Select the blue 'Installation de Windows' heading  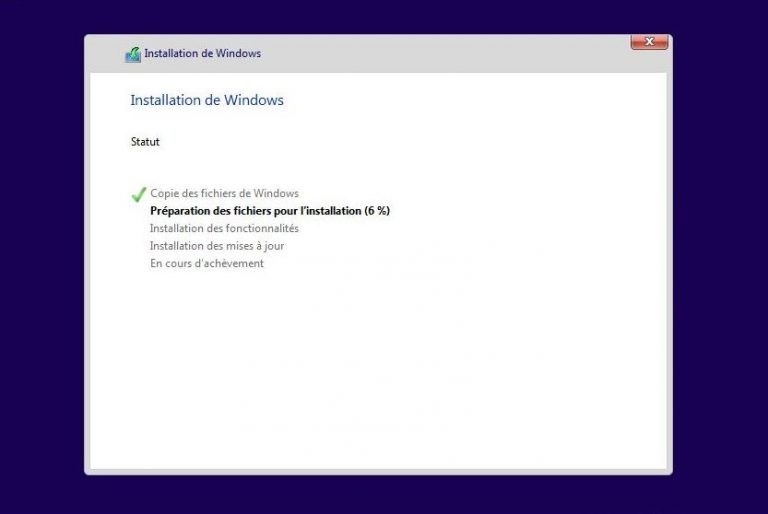[x=207, y=100]
